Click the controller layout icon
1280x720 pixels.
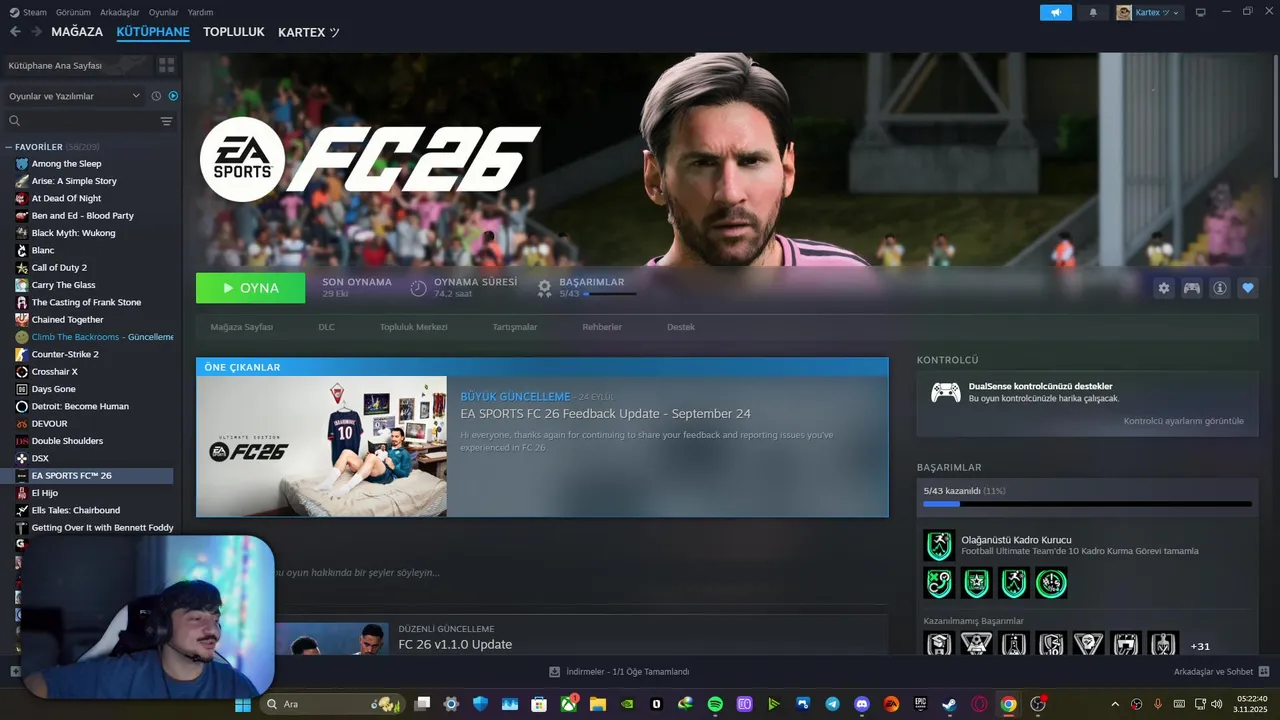1192,288
